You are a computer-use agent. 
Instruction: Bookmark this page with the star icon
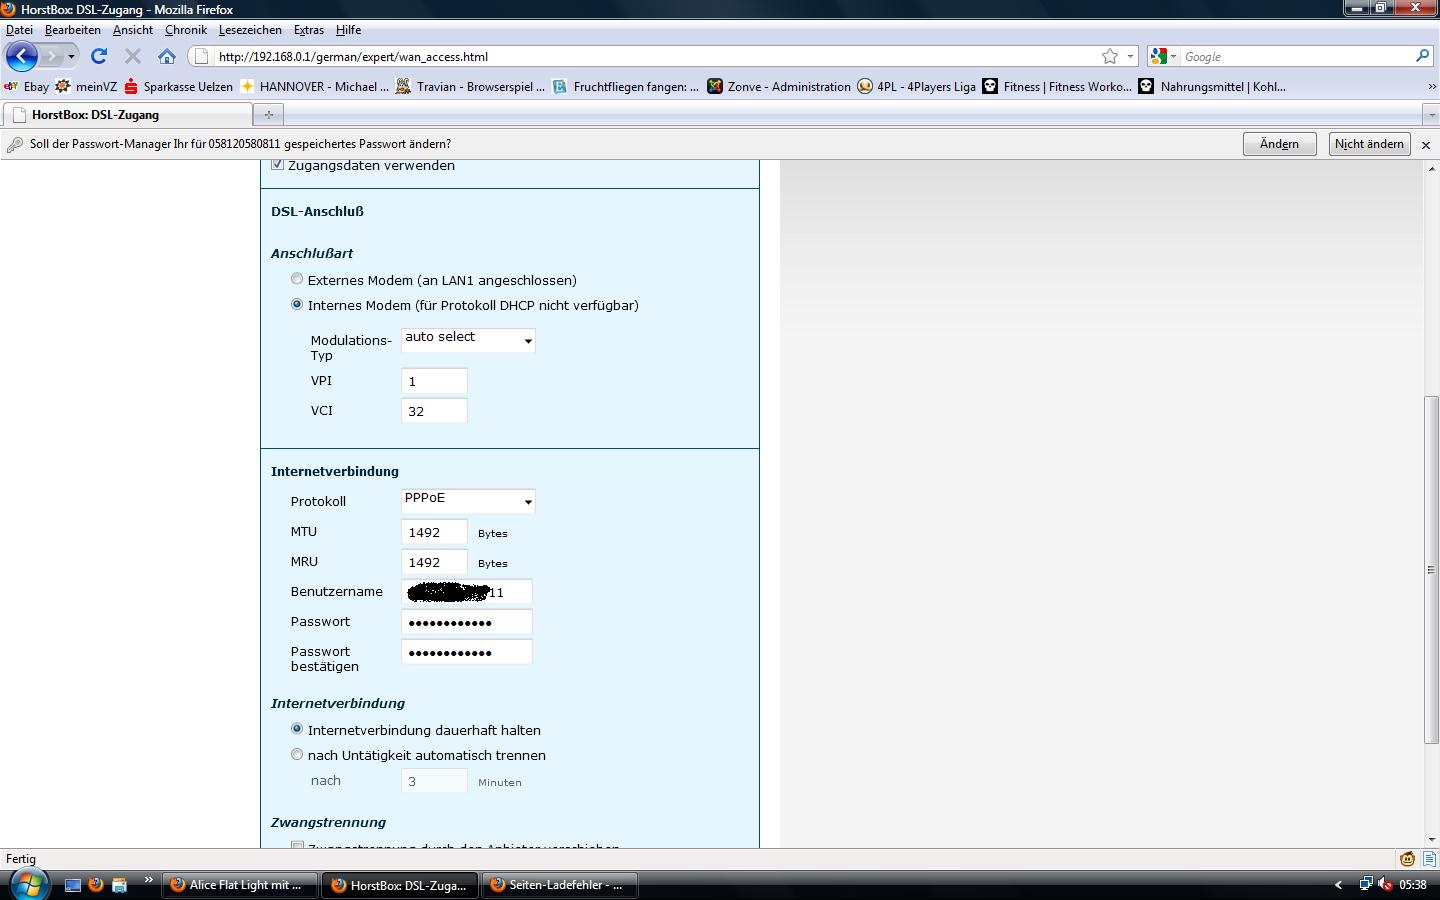[x=1109, y=57]
